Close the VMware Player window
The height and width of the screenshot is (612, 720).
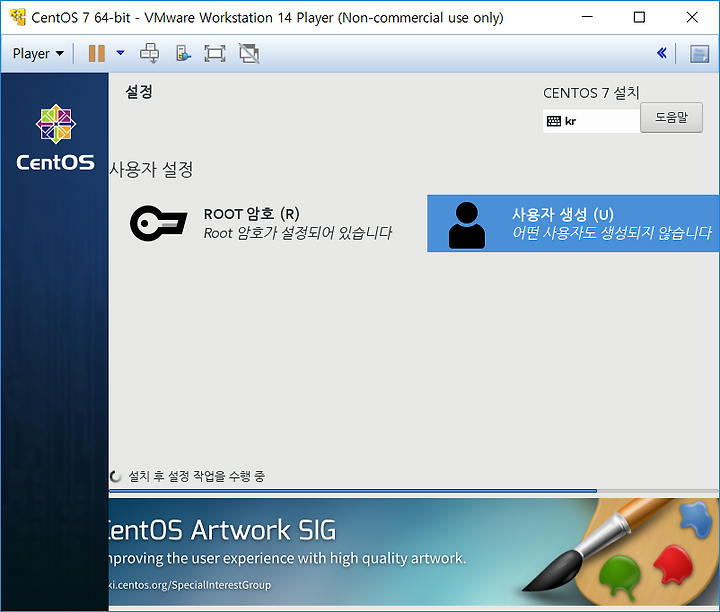692,17
